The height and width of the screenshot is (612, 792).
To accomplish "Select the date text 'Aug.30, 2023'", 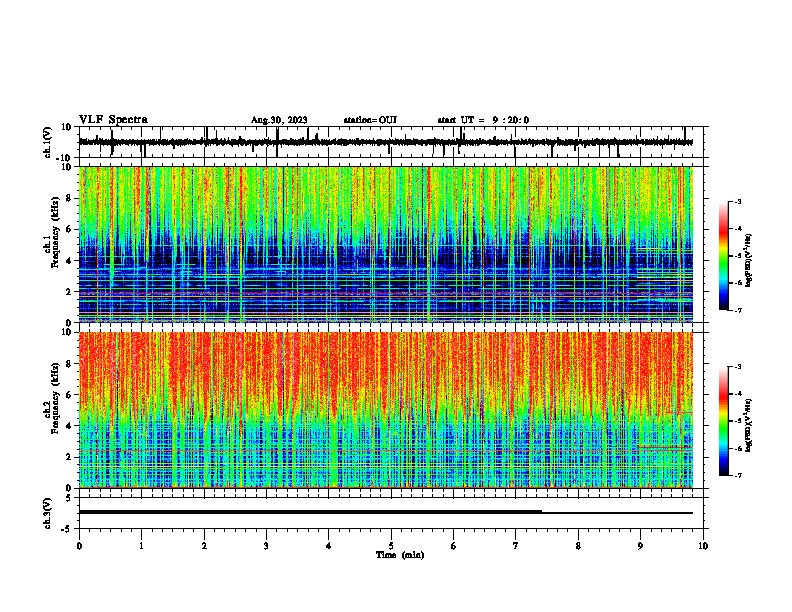I will (279, 120).
